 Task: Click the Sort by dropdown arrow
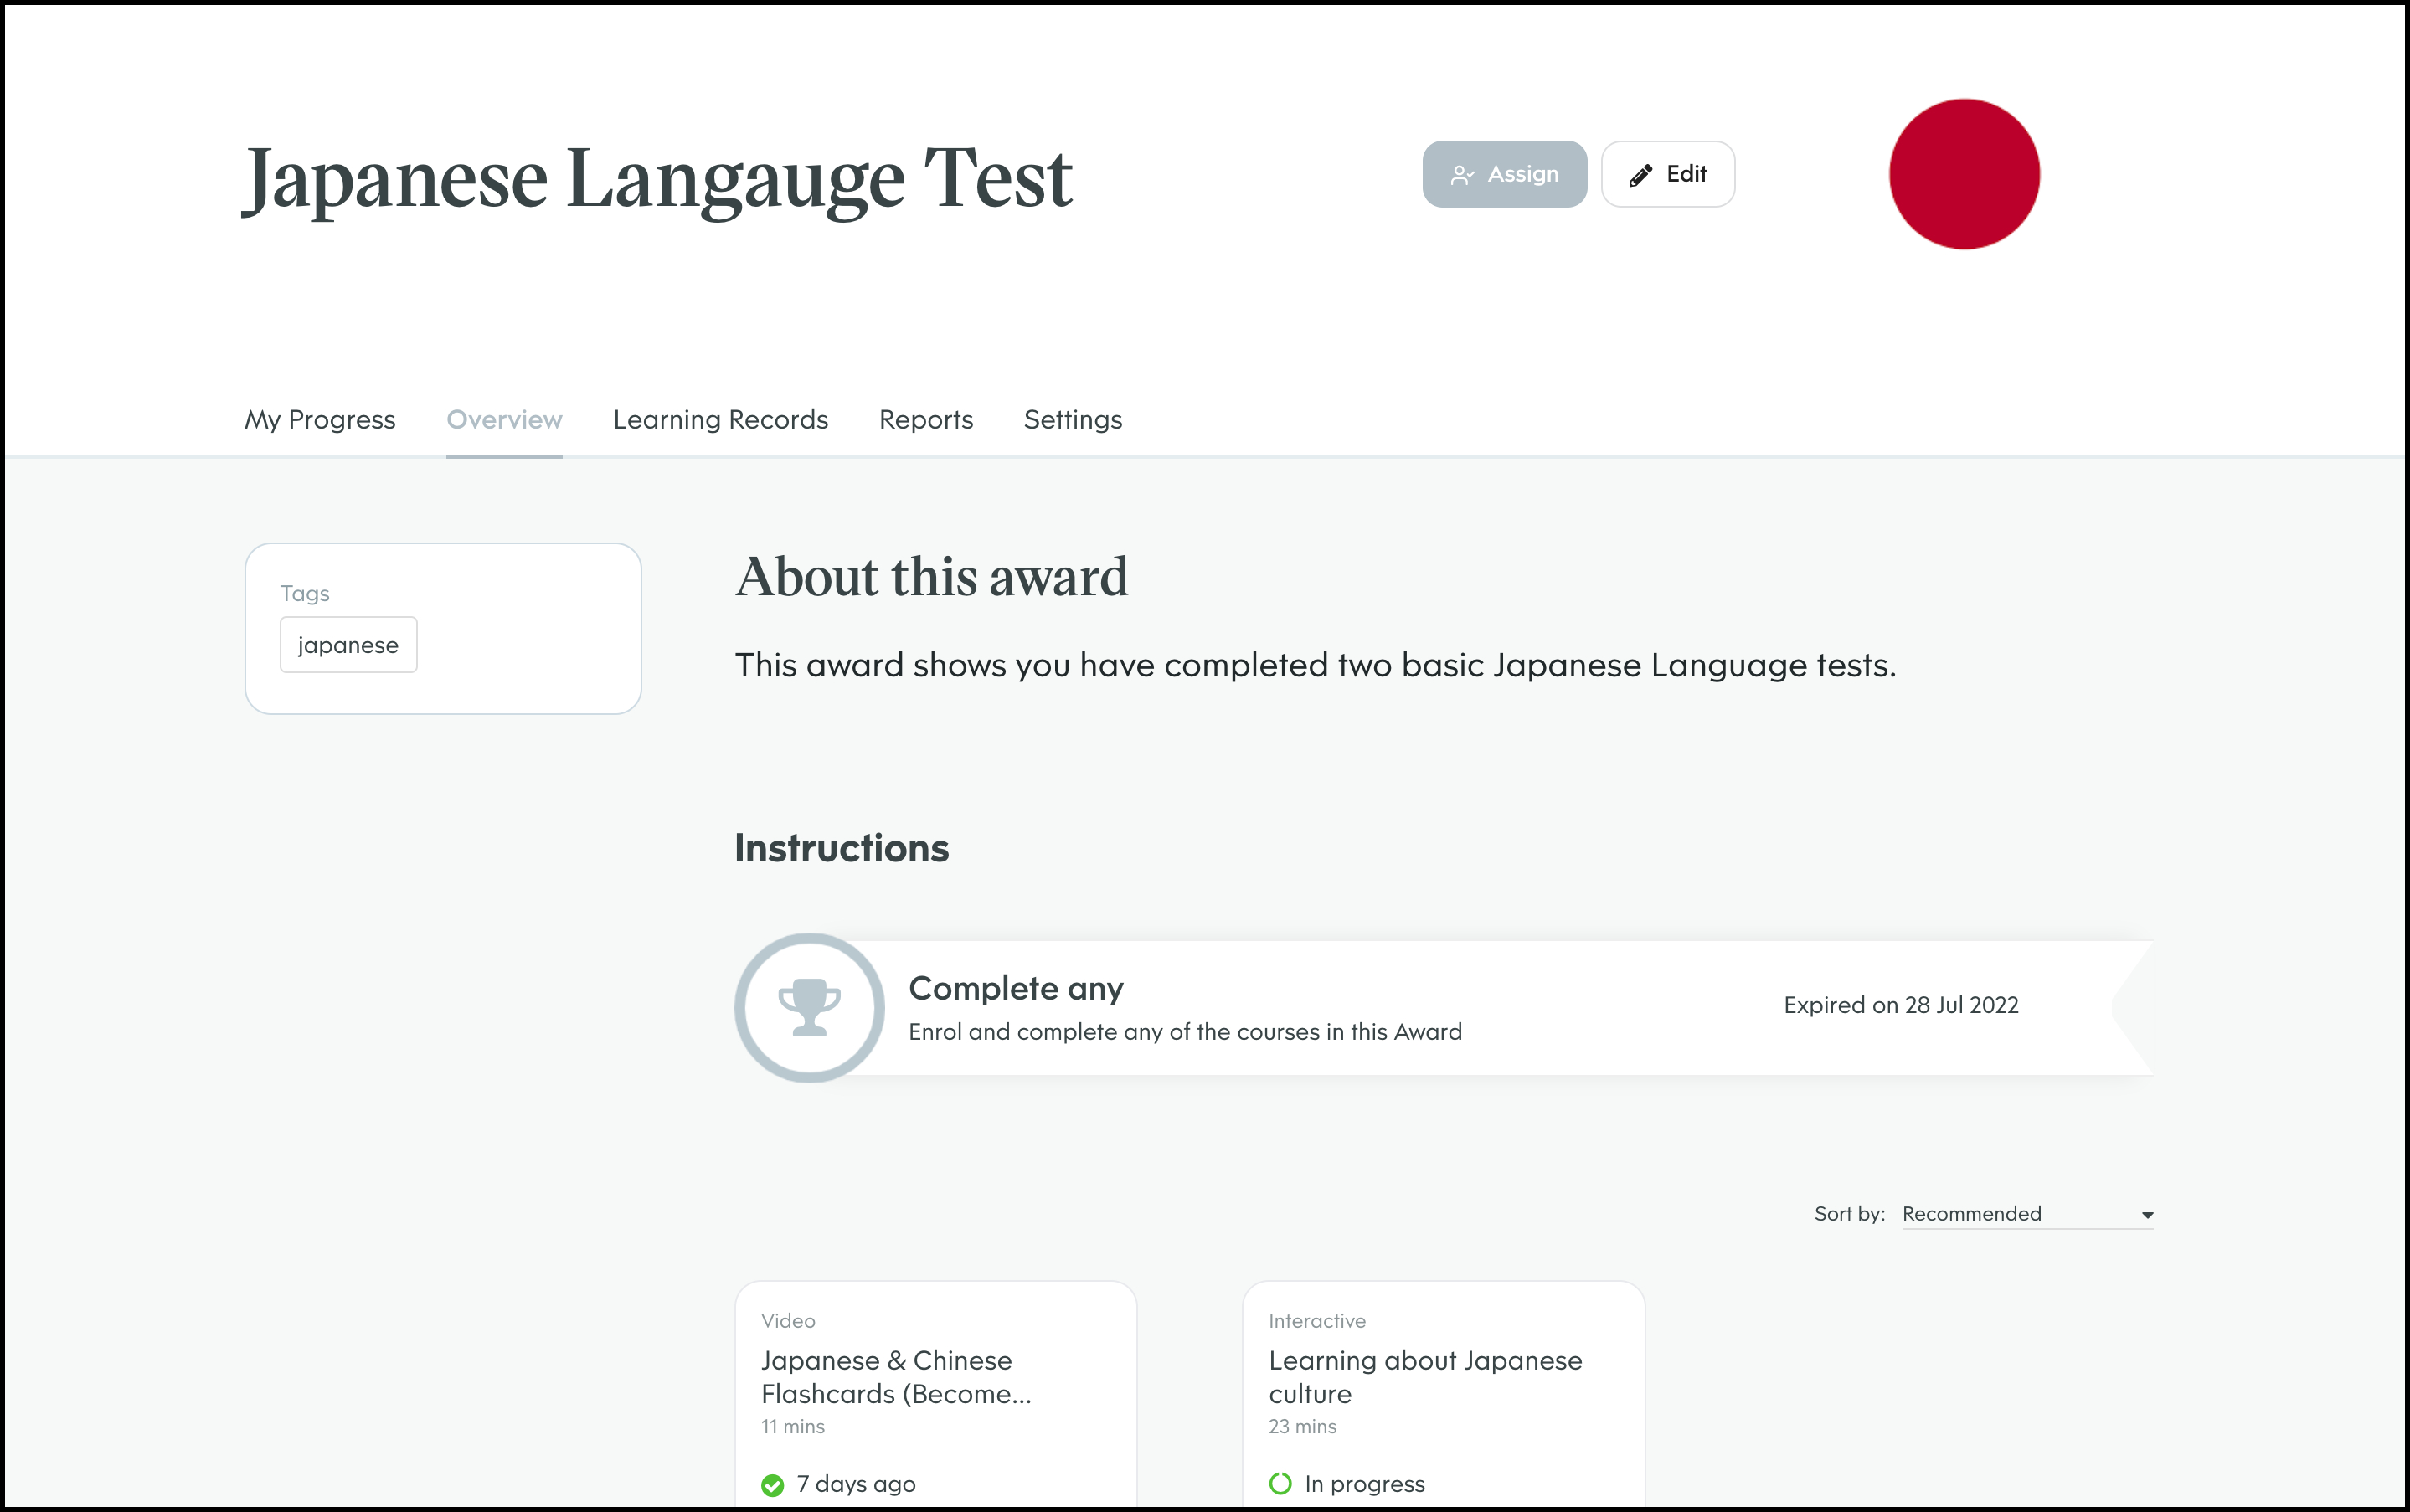[x=2146, y=1215]
